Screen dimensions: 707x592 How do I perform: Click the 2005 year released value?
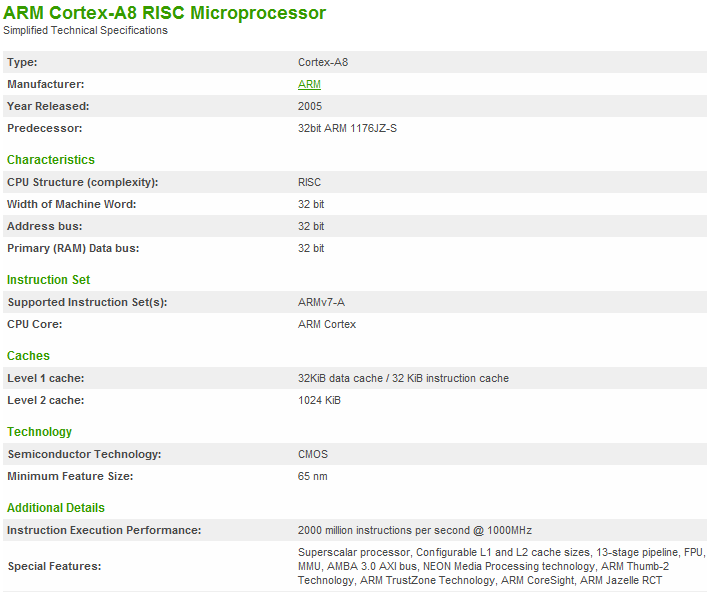[x=310, y=106]
